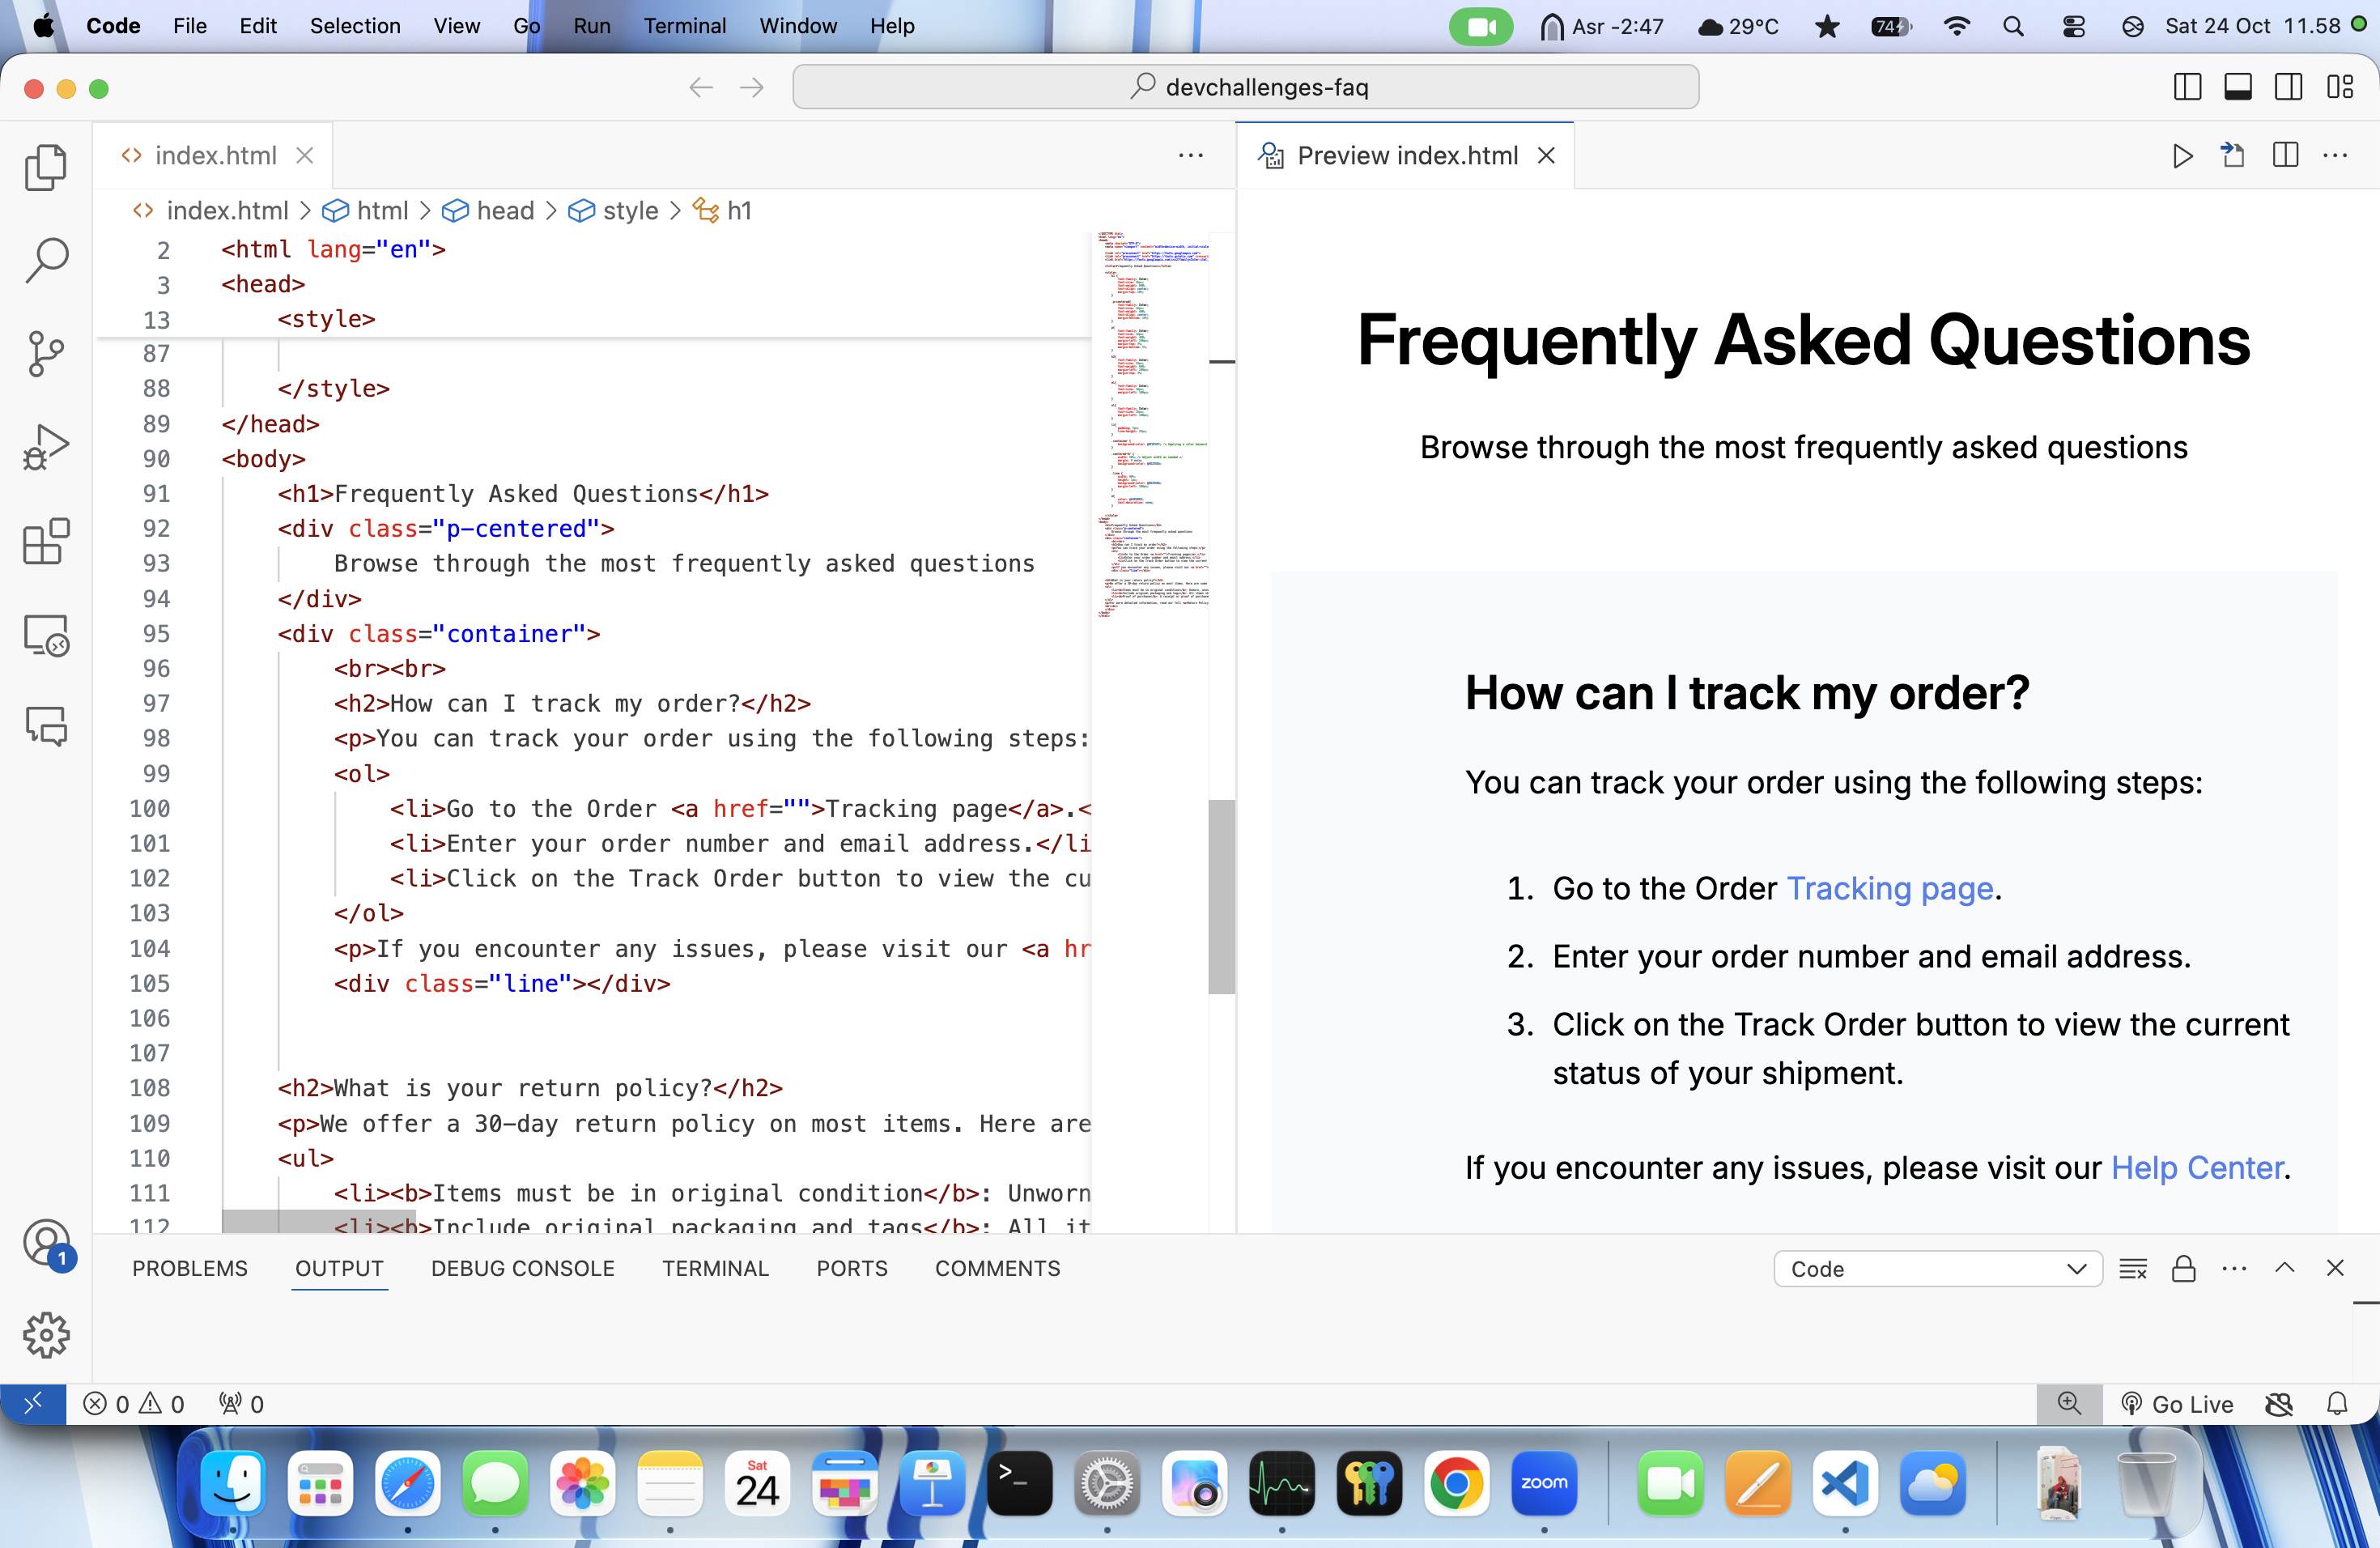The image size is (2380, 1548).
Task: Customize editor layout
Action: [x=2340, y=87]
